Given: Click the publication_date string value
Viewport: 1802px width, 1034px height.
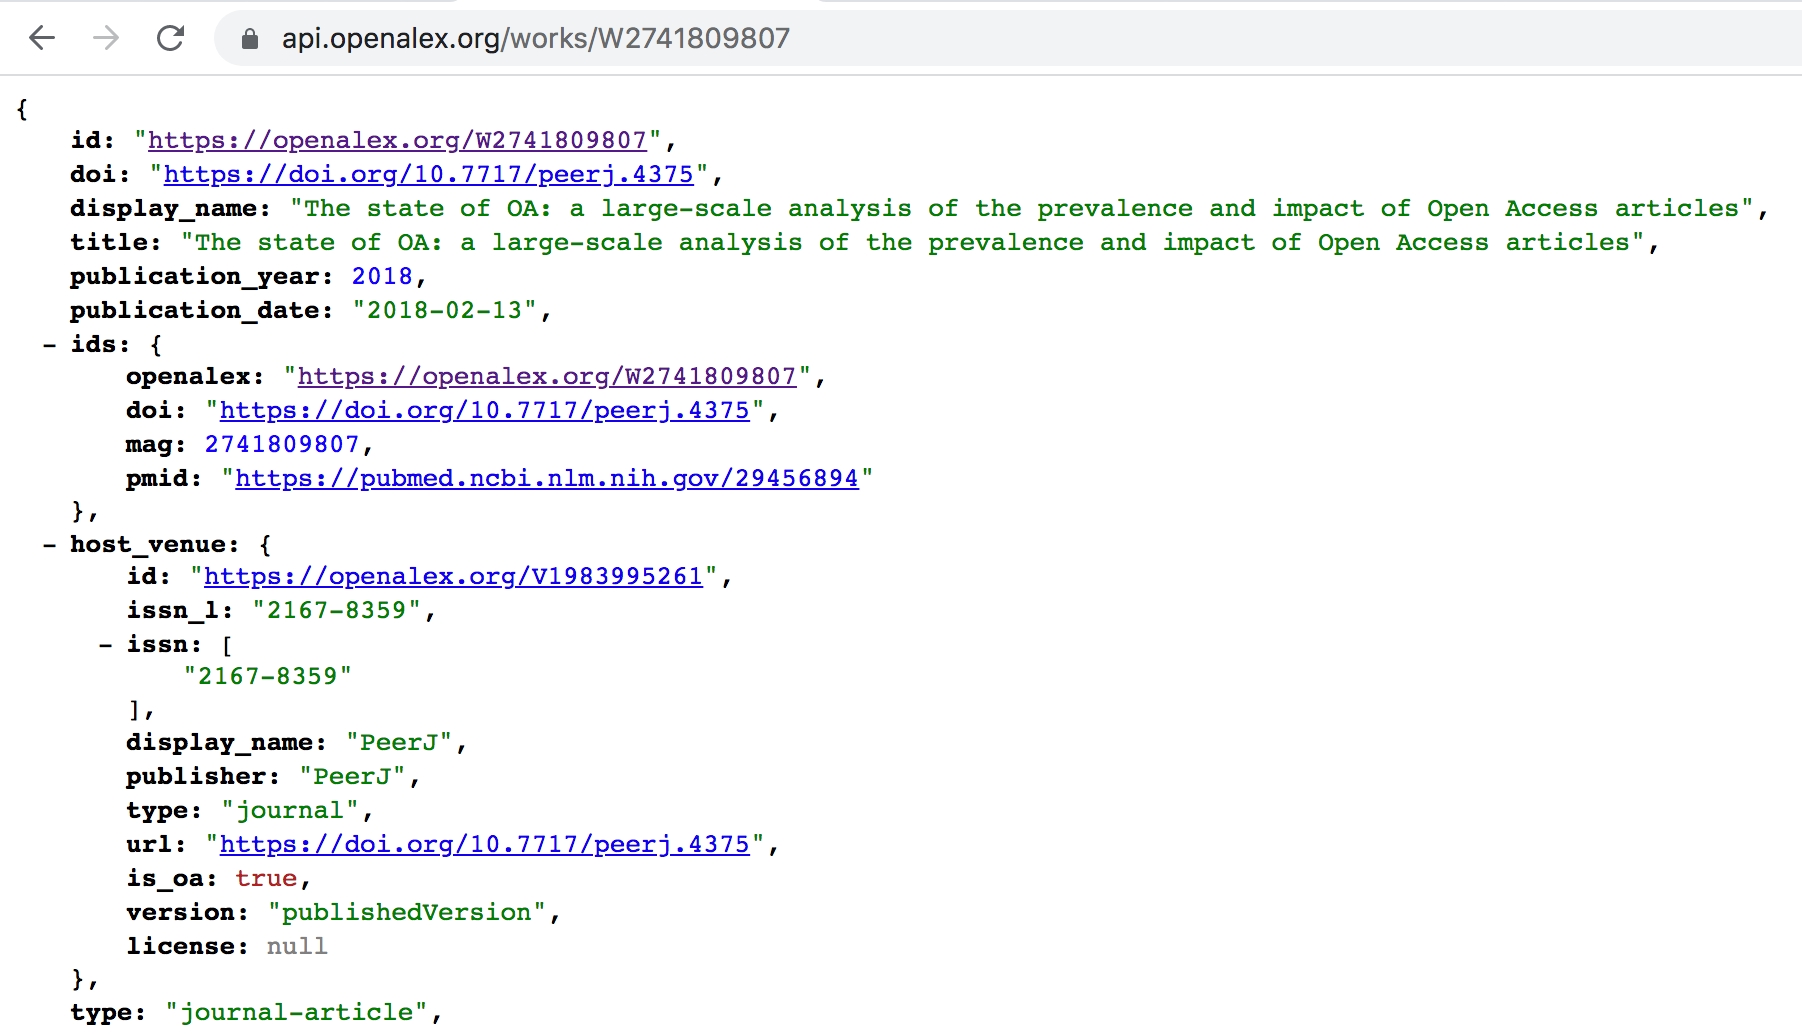Looking at the screenshot, I should [x=444, y=310].
